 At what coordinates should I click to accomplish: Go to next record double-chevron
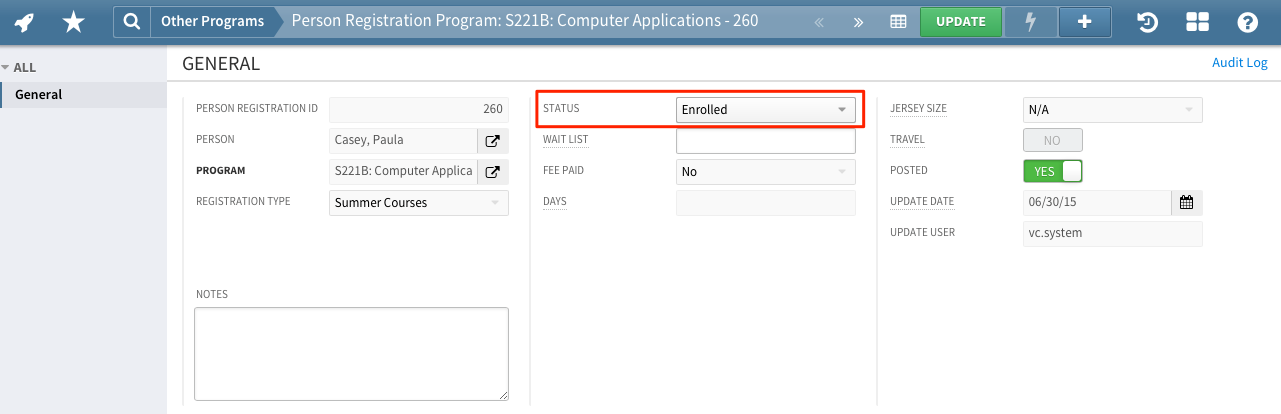pos(859,22)
